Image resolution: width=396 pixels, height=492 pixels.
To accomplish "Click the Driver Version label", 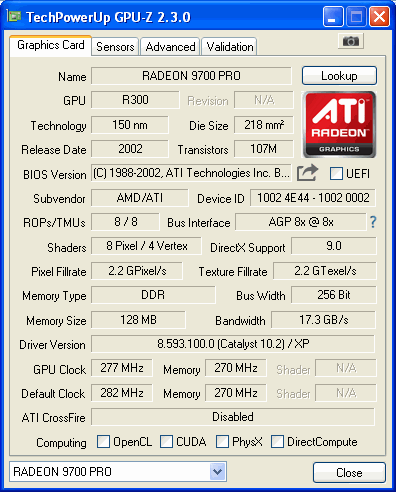I will [52, 345].
